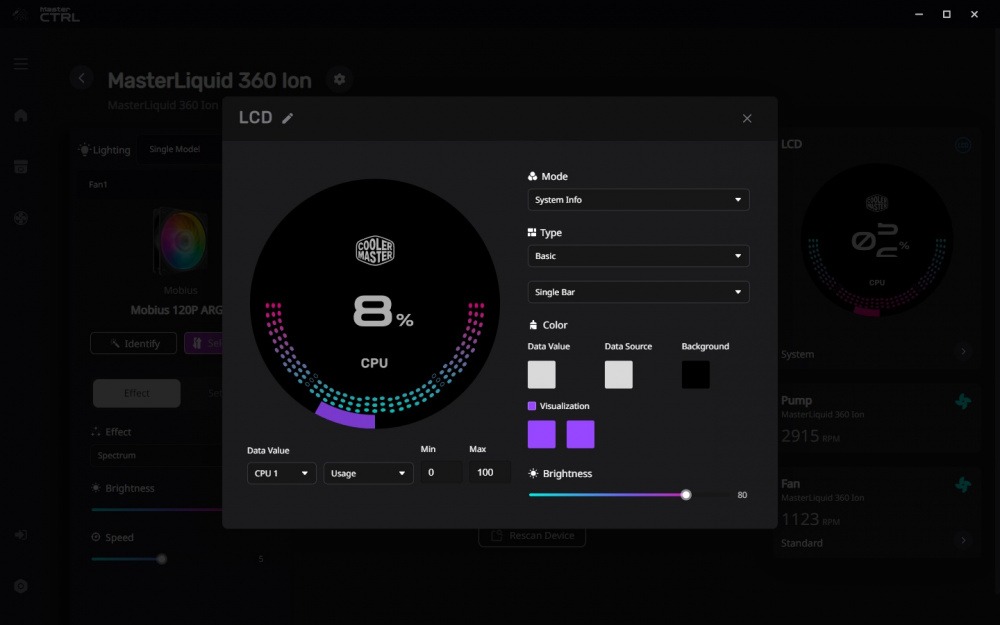This screenshot has height=625, width=1000.
Task: Click the Identify button
Action: [x=133, y=343]
